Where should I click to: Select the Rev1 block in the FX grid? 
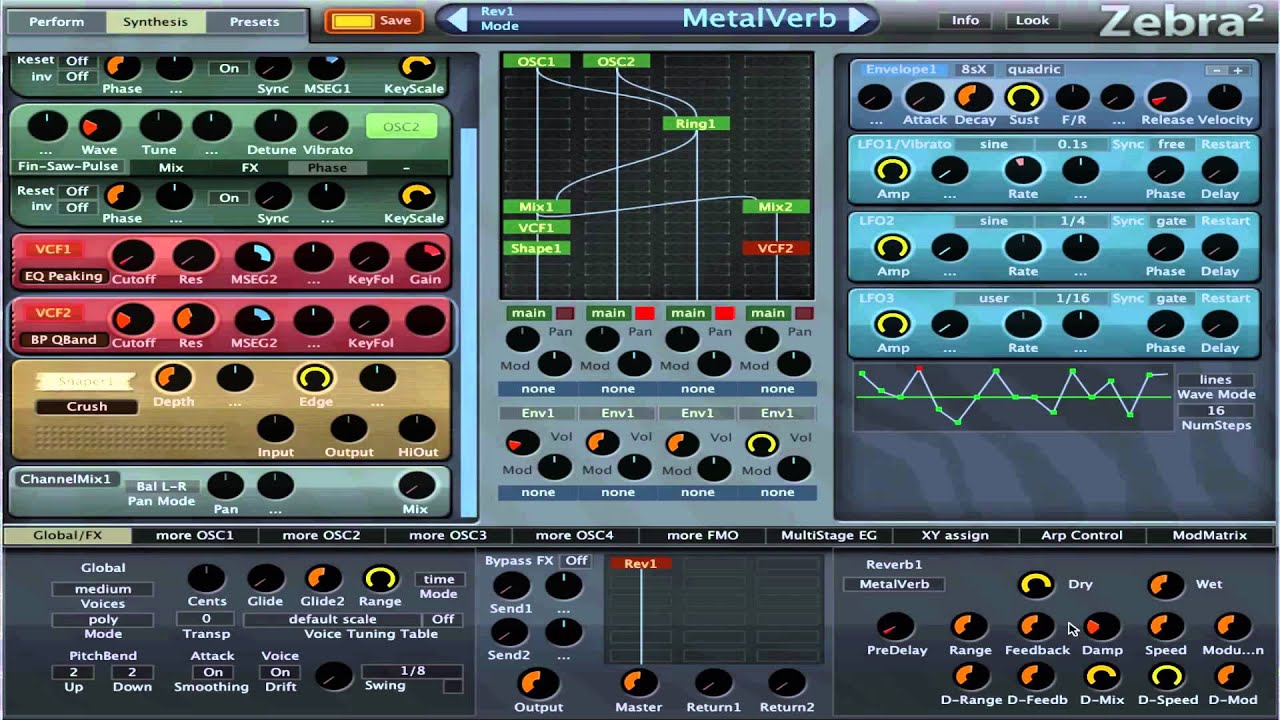pos(641,563)
